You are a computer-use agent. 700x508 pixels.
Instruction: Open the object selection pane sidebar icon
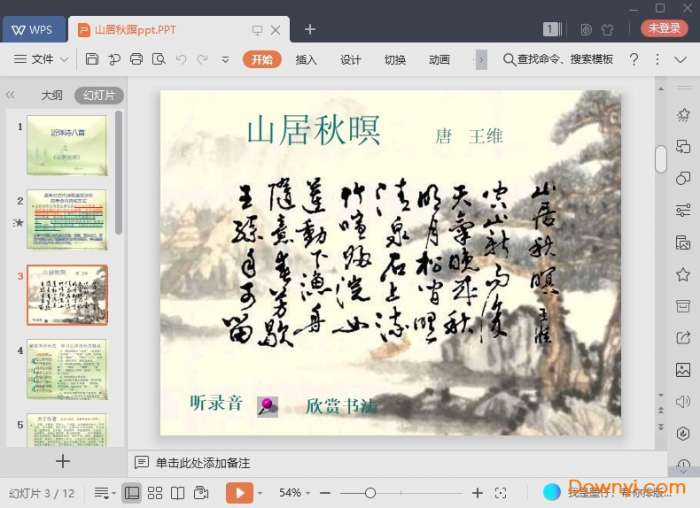pyautogui.click(x=683, y=146)
